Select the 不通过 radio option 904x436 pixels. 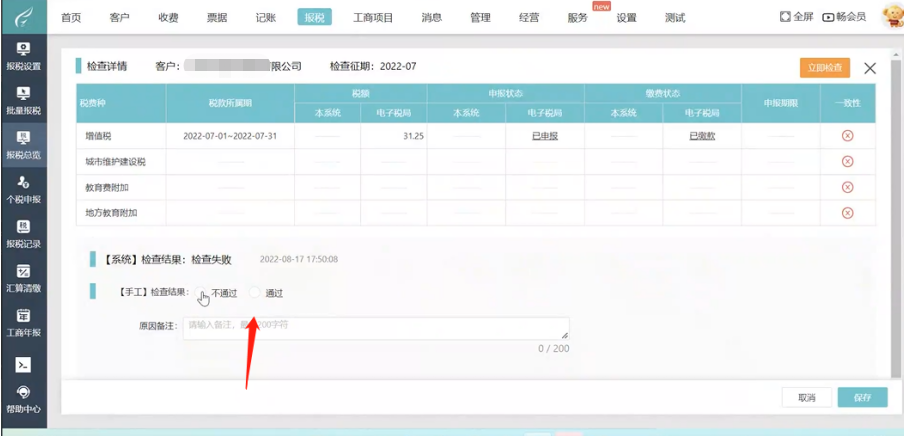[x=205, y=293]
